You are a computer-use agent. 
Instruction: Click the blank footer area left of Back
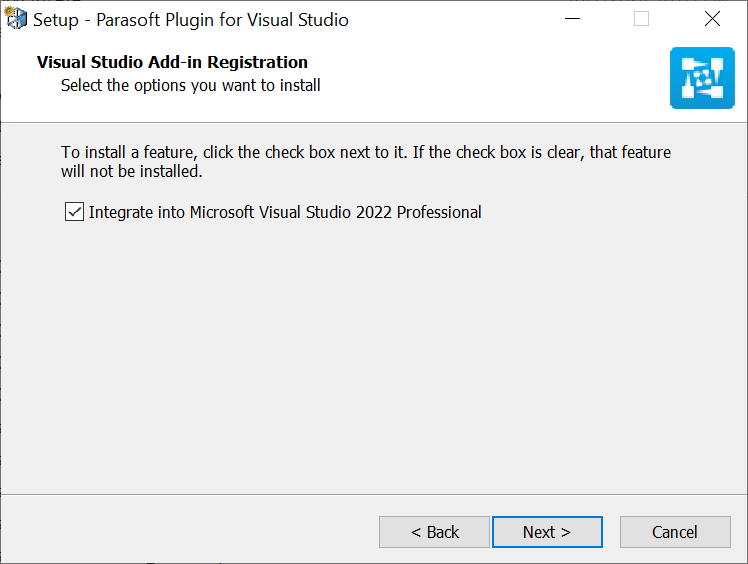191,531
